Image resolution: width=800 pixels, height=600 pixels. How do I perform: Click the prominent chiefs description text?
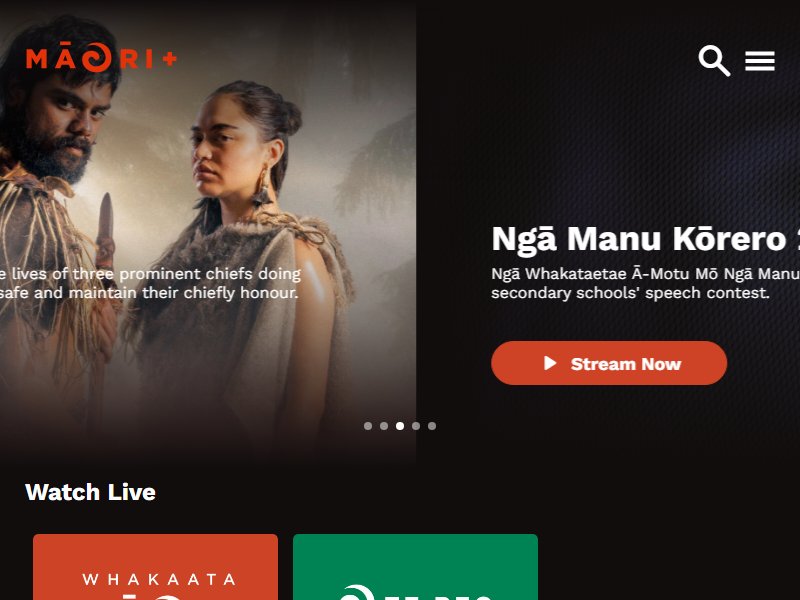click(x=150, y=283)
